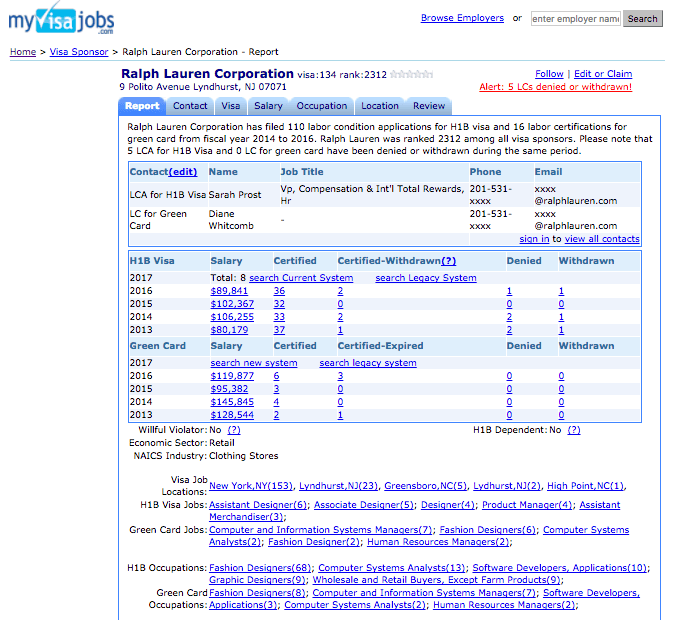The width and height of the screenshot is (685, 620).
Task: Open the alert about 5 LCs denied
Action: click(x=556, y=87)
